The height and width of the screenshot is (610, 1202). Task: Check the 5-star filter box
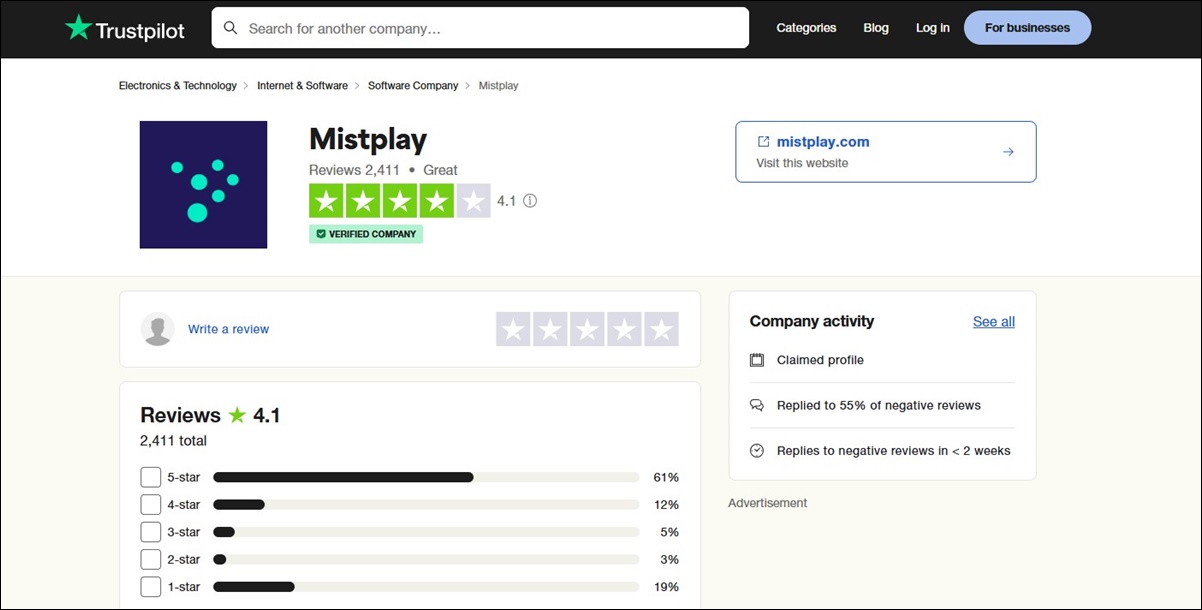click(151, 477)
